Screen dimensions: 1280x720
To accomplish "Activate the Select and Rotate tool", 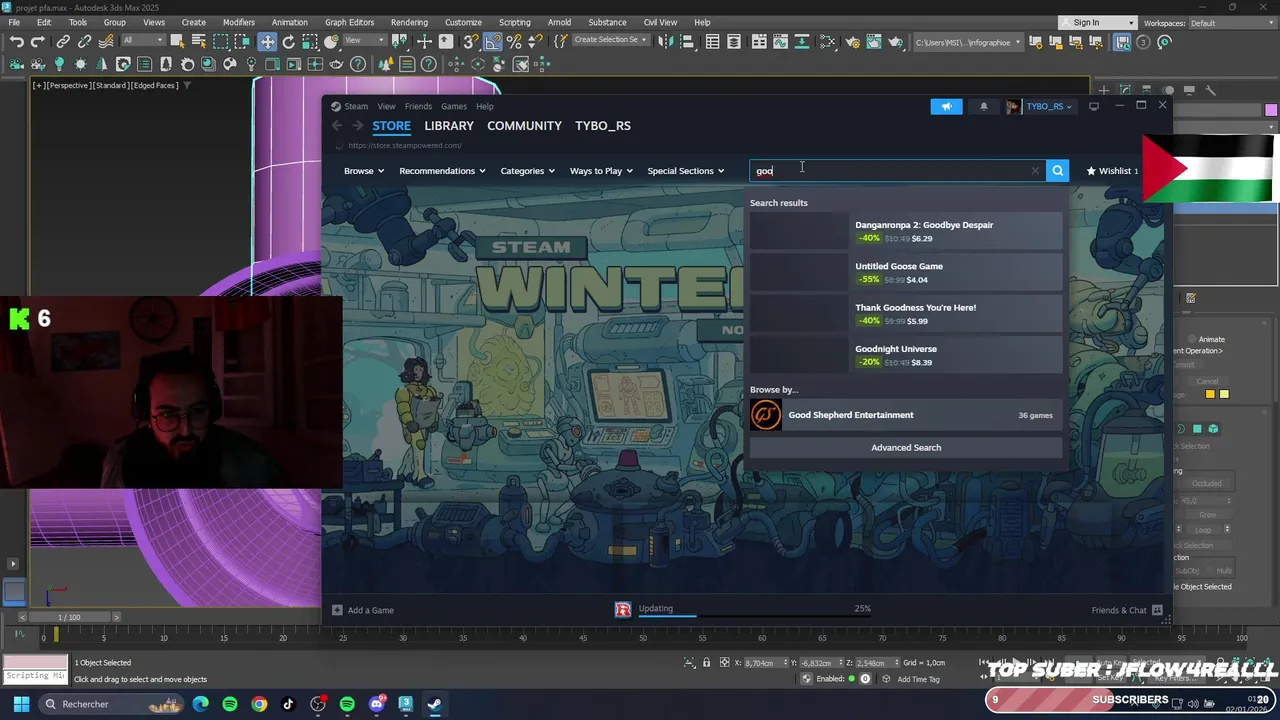I will click(288, 42).
